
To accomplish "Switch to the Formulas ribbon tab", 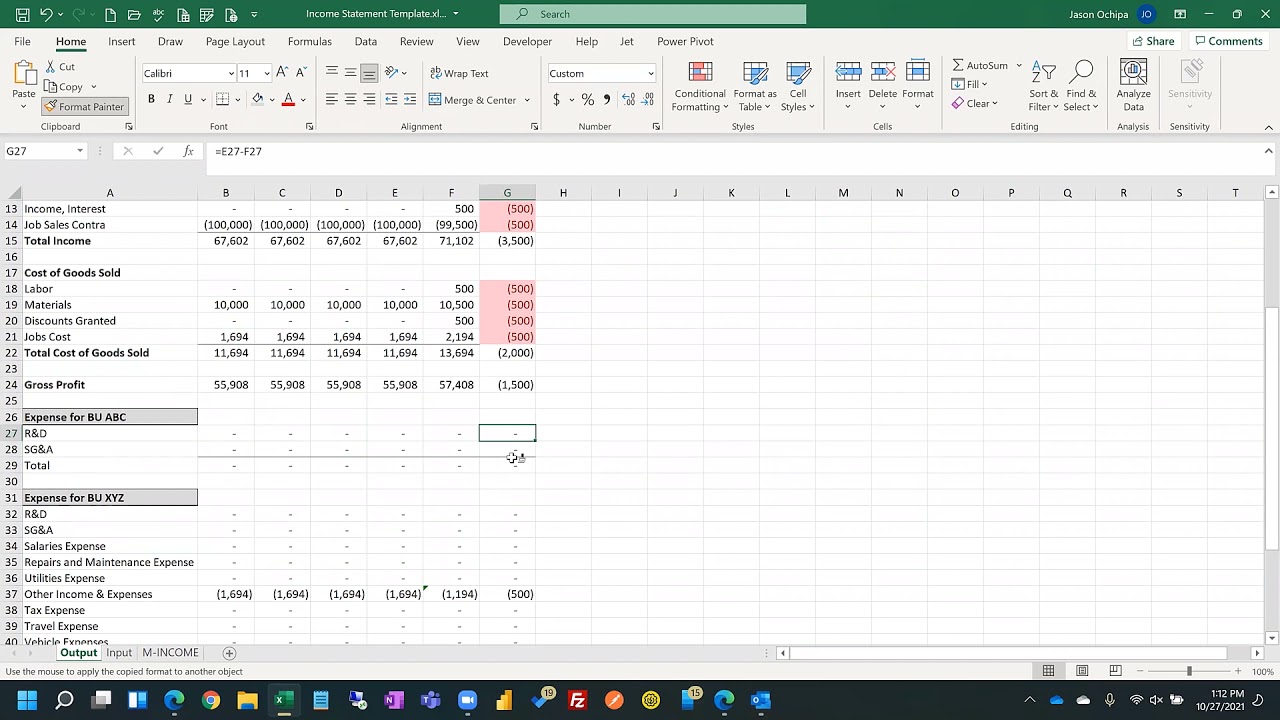I will (x=310, y=41).
